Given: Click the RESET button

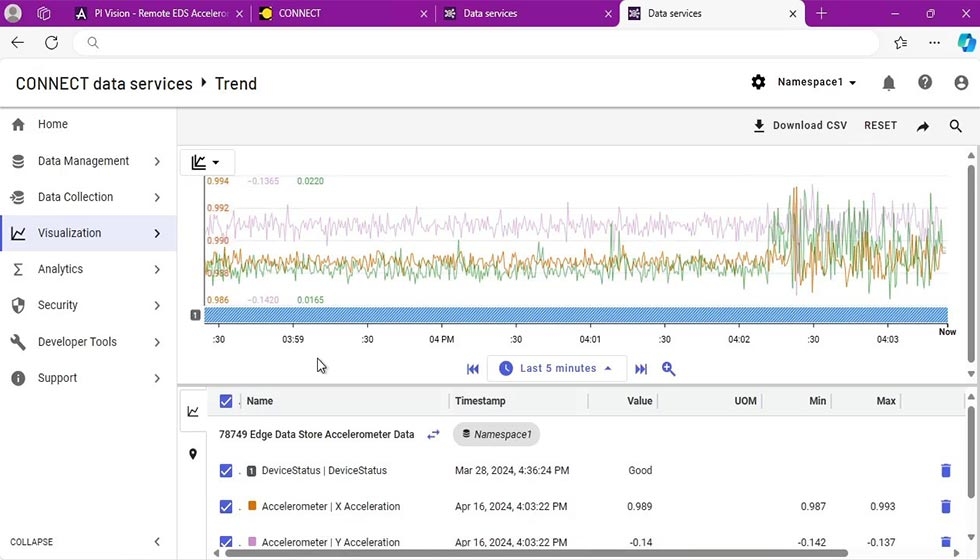Looking at the screenshot, I should tap(880, 126).
